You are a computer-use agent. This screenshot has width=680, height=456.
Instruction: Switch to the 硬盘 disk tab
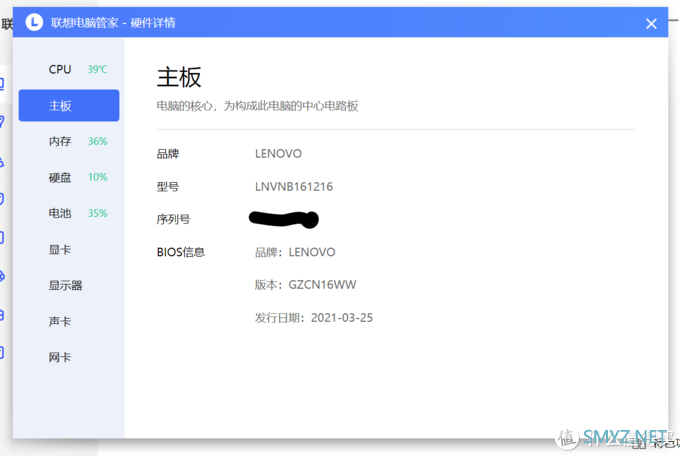[x=69, y=177]
